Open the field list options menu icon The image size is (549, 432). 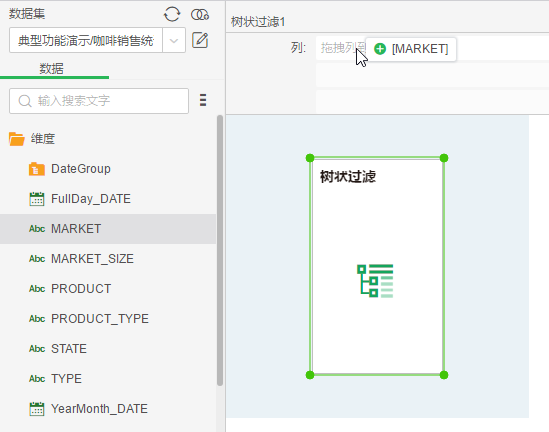pos(203,100)
